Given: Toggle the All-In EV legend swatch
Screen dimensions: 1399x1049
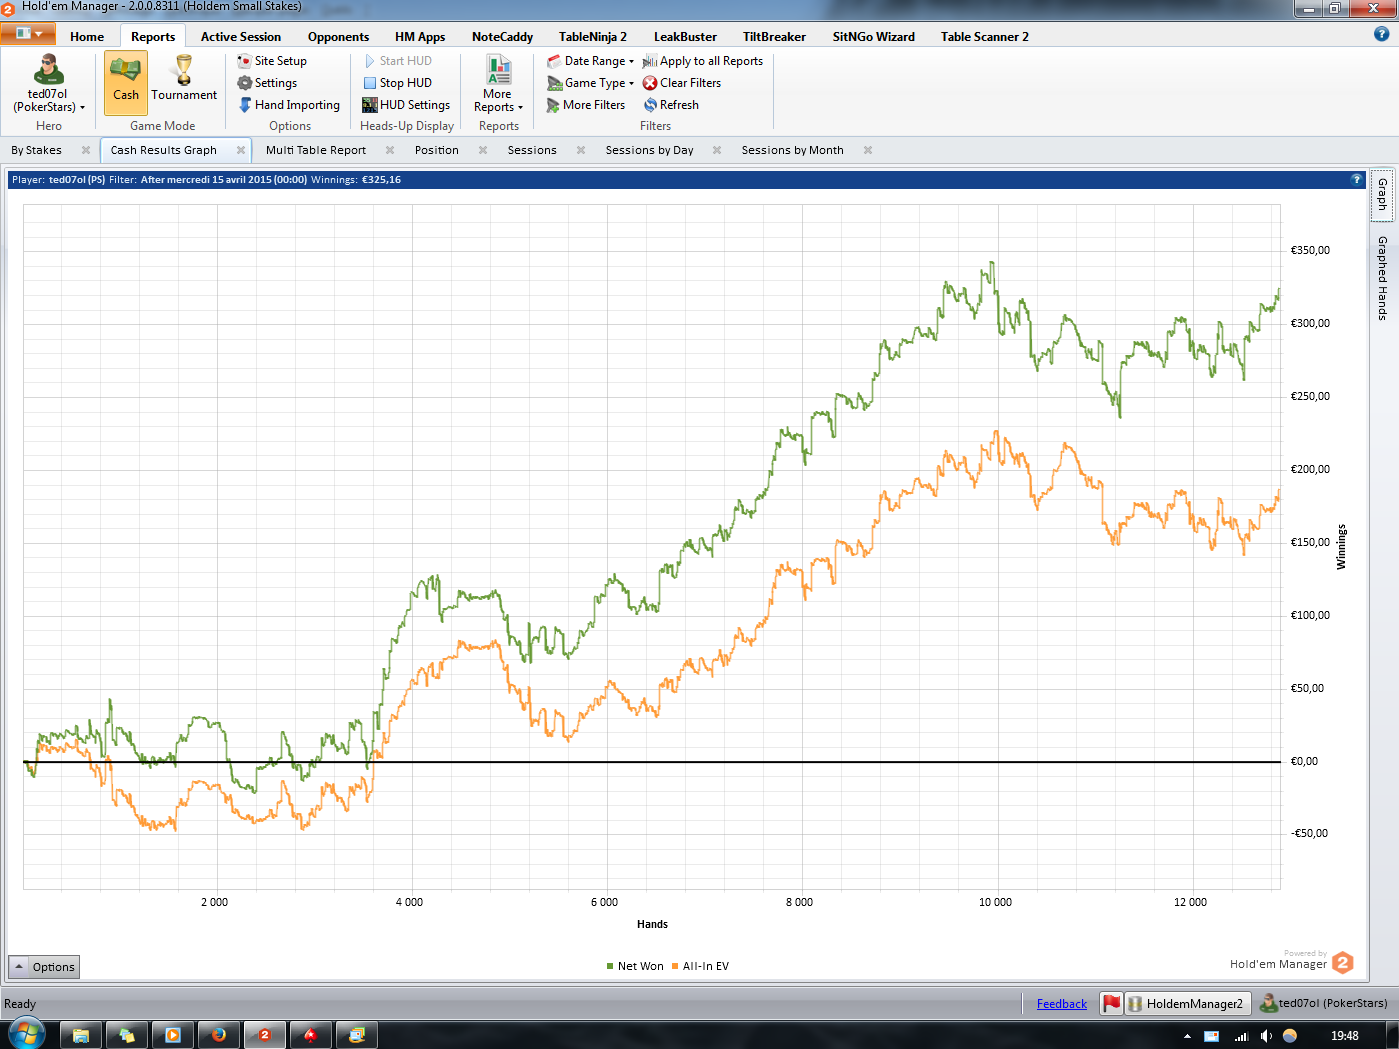Looking at the screenshot, I should [675, 966].
